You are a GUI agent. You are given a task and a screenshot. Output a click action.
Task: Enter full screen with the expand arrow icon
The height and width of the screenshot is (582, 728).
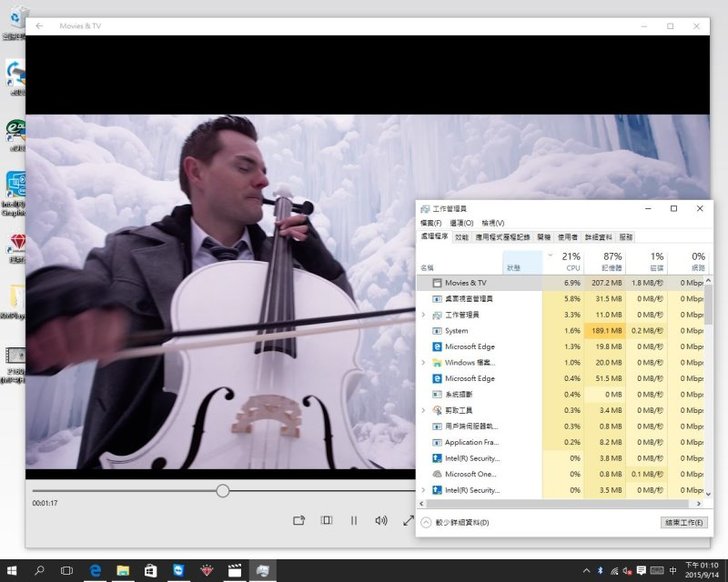pyautogui.click(x=408, y=520)
